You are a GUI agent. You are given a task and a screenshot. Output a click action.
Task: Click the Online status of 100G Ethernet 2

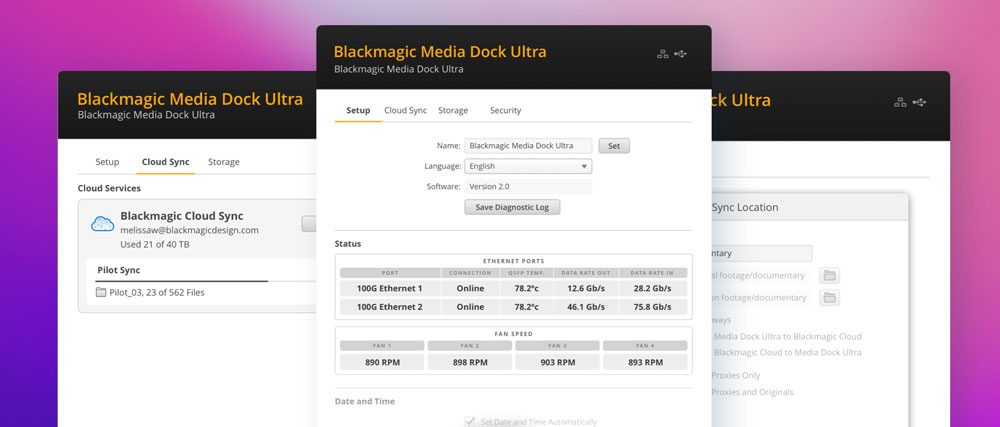(x=471, y=307)
